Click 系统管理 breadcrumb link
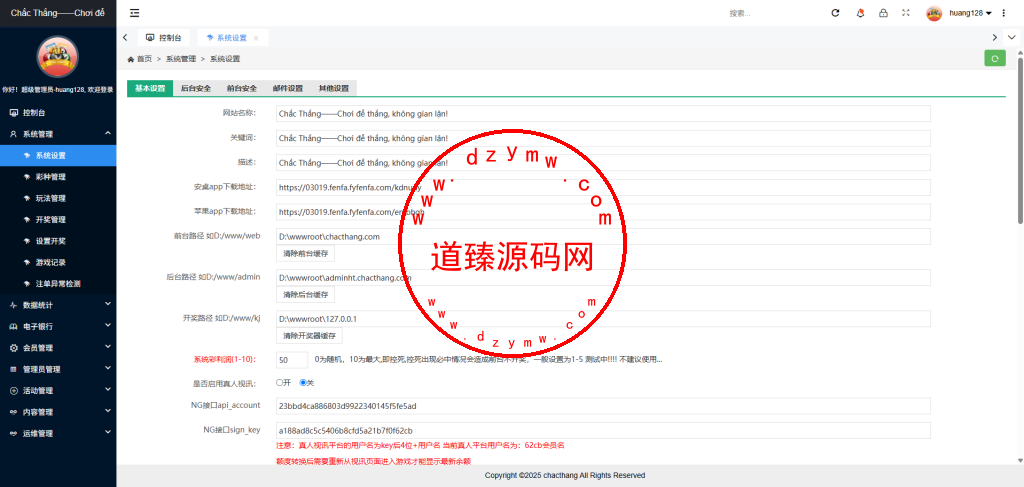Viewport: 1024px width, 487px height. pyautogui.click(x=181, y=59)
